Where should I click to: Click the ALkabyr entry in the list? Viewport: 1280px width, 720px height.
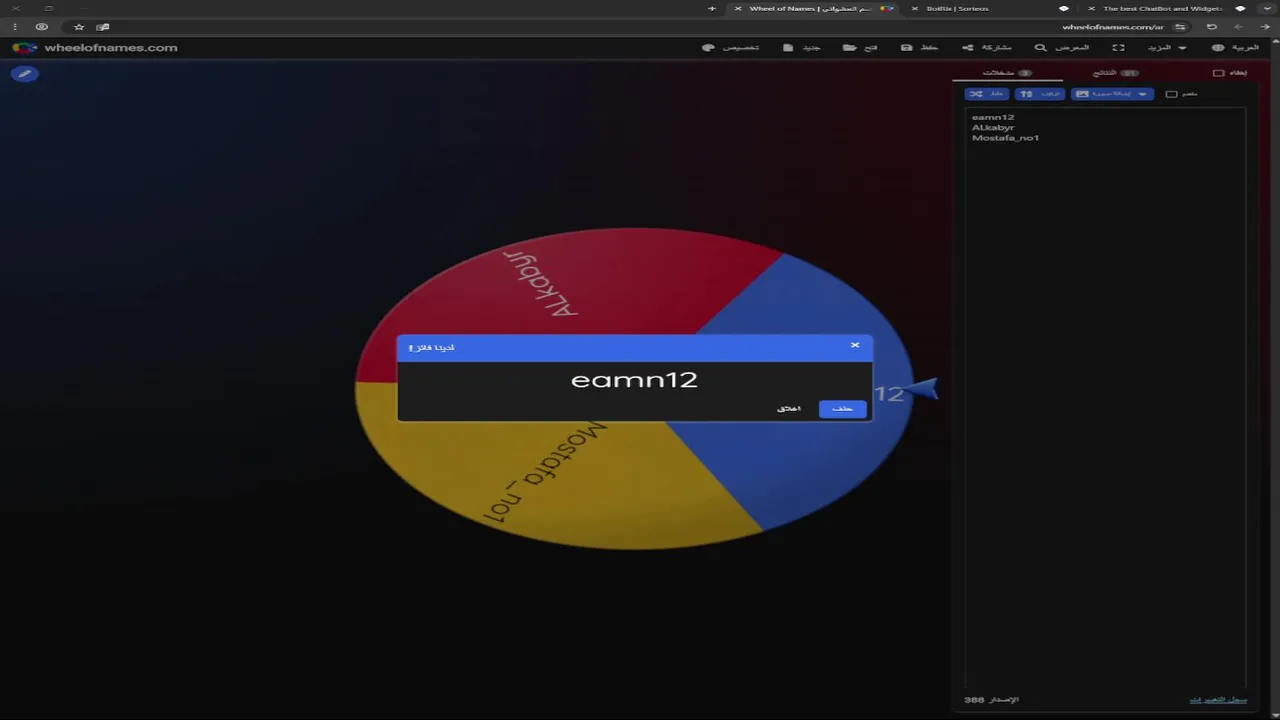click(992, 127)
